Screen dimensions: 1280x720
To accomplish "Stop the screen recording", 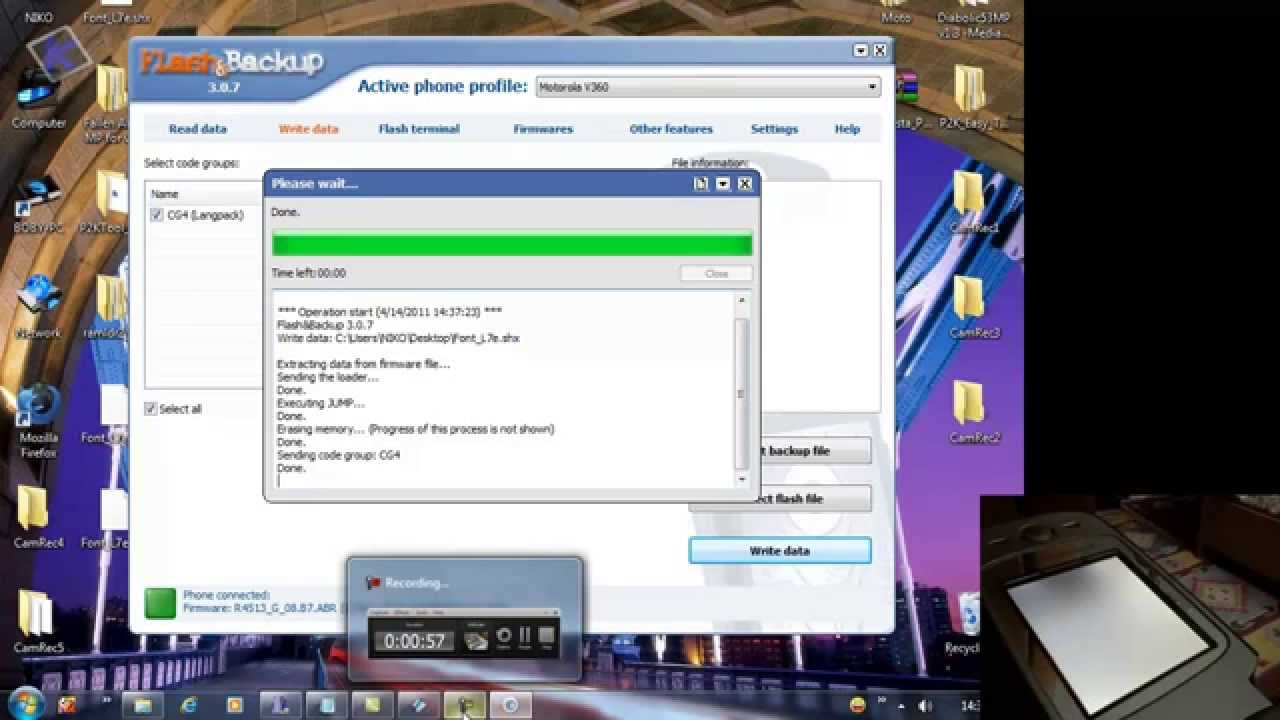I will (x=547, y=637).
